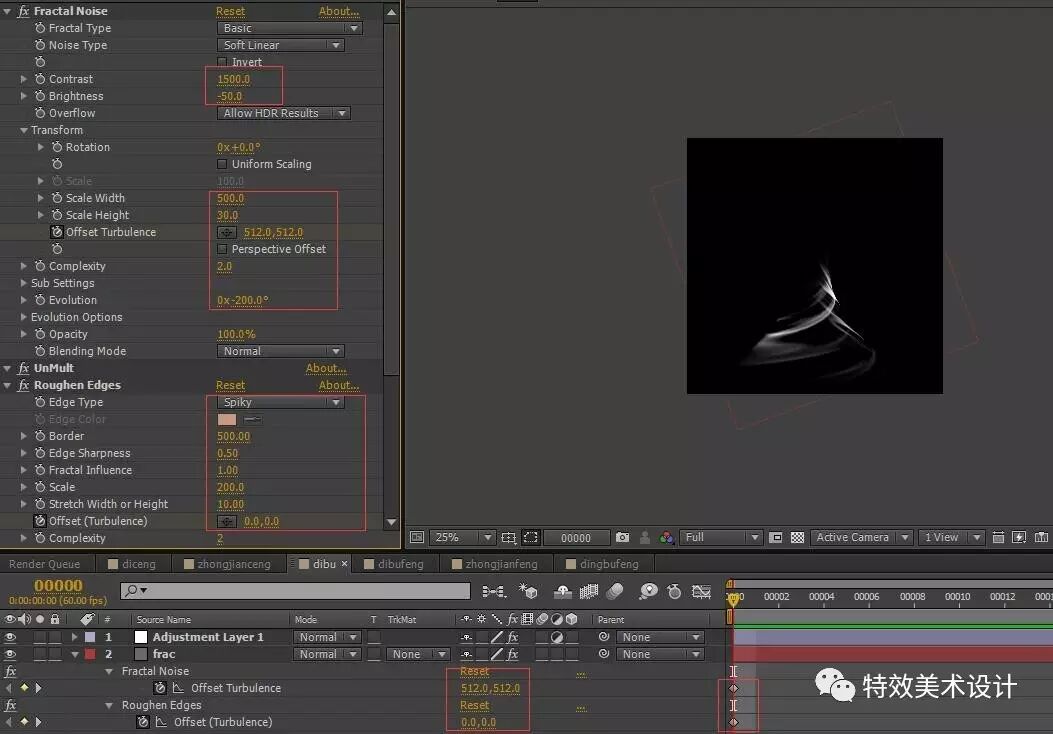Toggle the Roughen Edges fx switch in effect panel
The image size is (1053, 734).
coord(24,385)
